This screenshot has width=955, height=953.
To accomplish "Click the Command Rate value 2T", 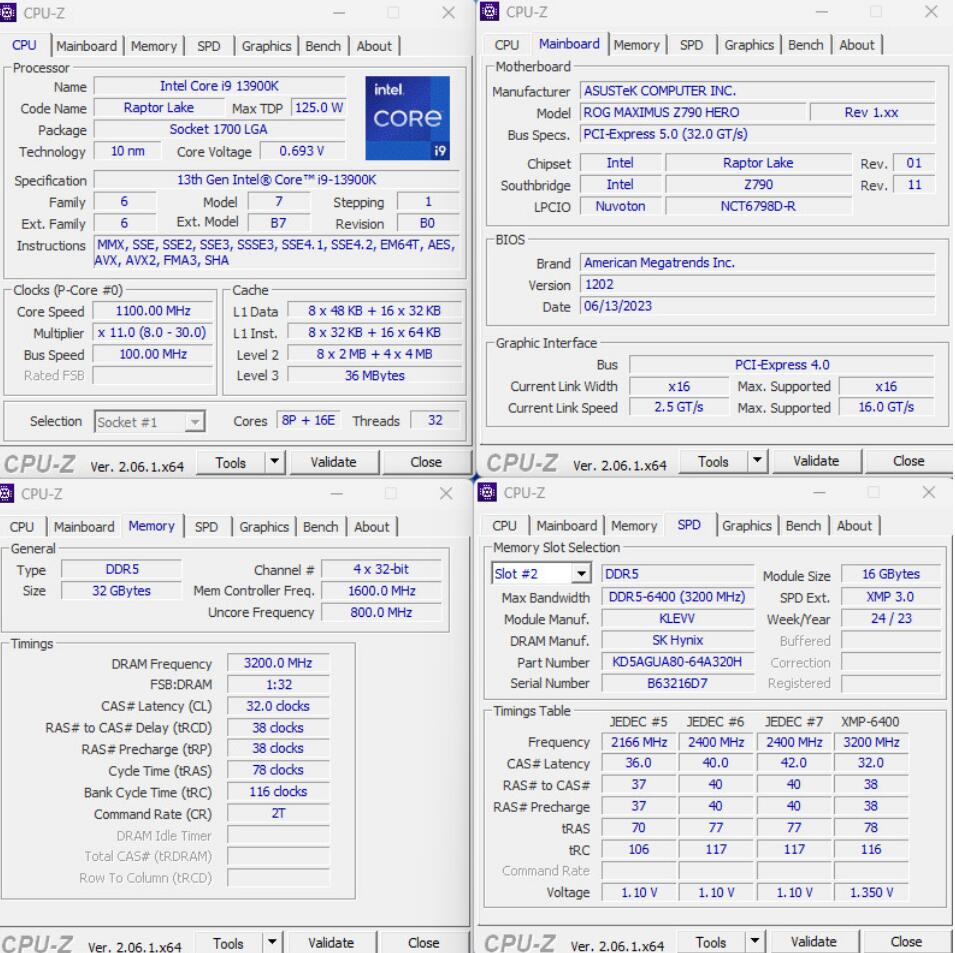I will pos(278,813).
